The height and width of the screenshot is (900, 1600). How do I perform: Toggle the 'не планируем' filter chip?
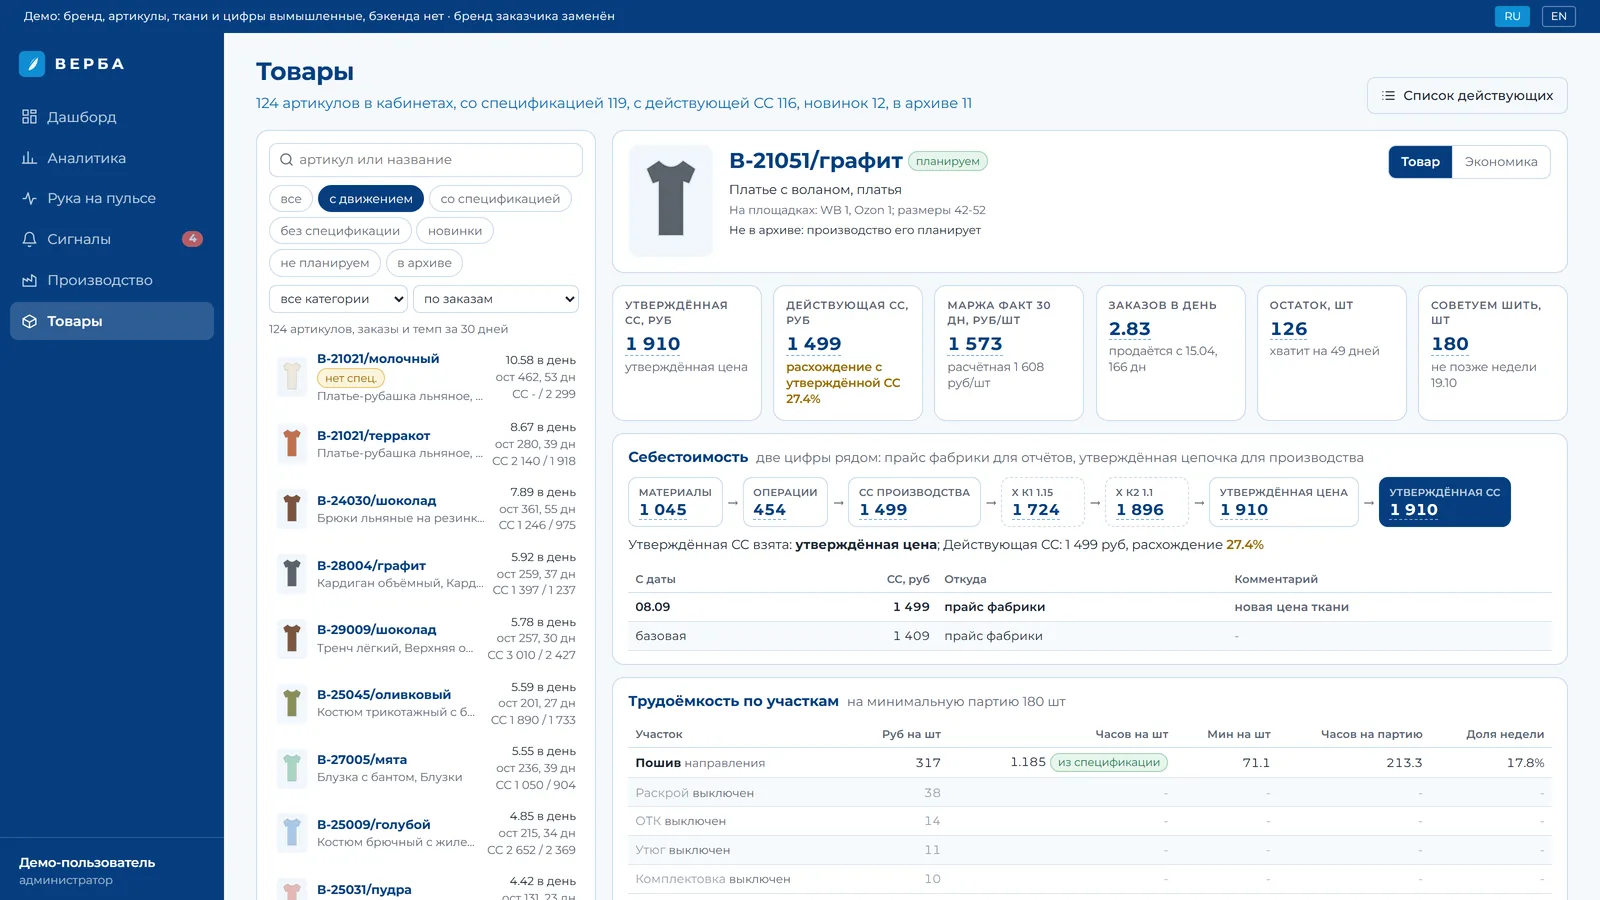tap(325, 263)
